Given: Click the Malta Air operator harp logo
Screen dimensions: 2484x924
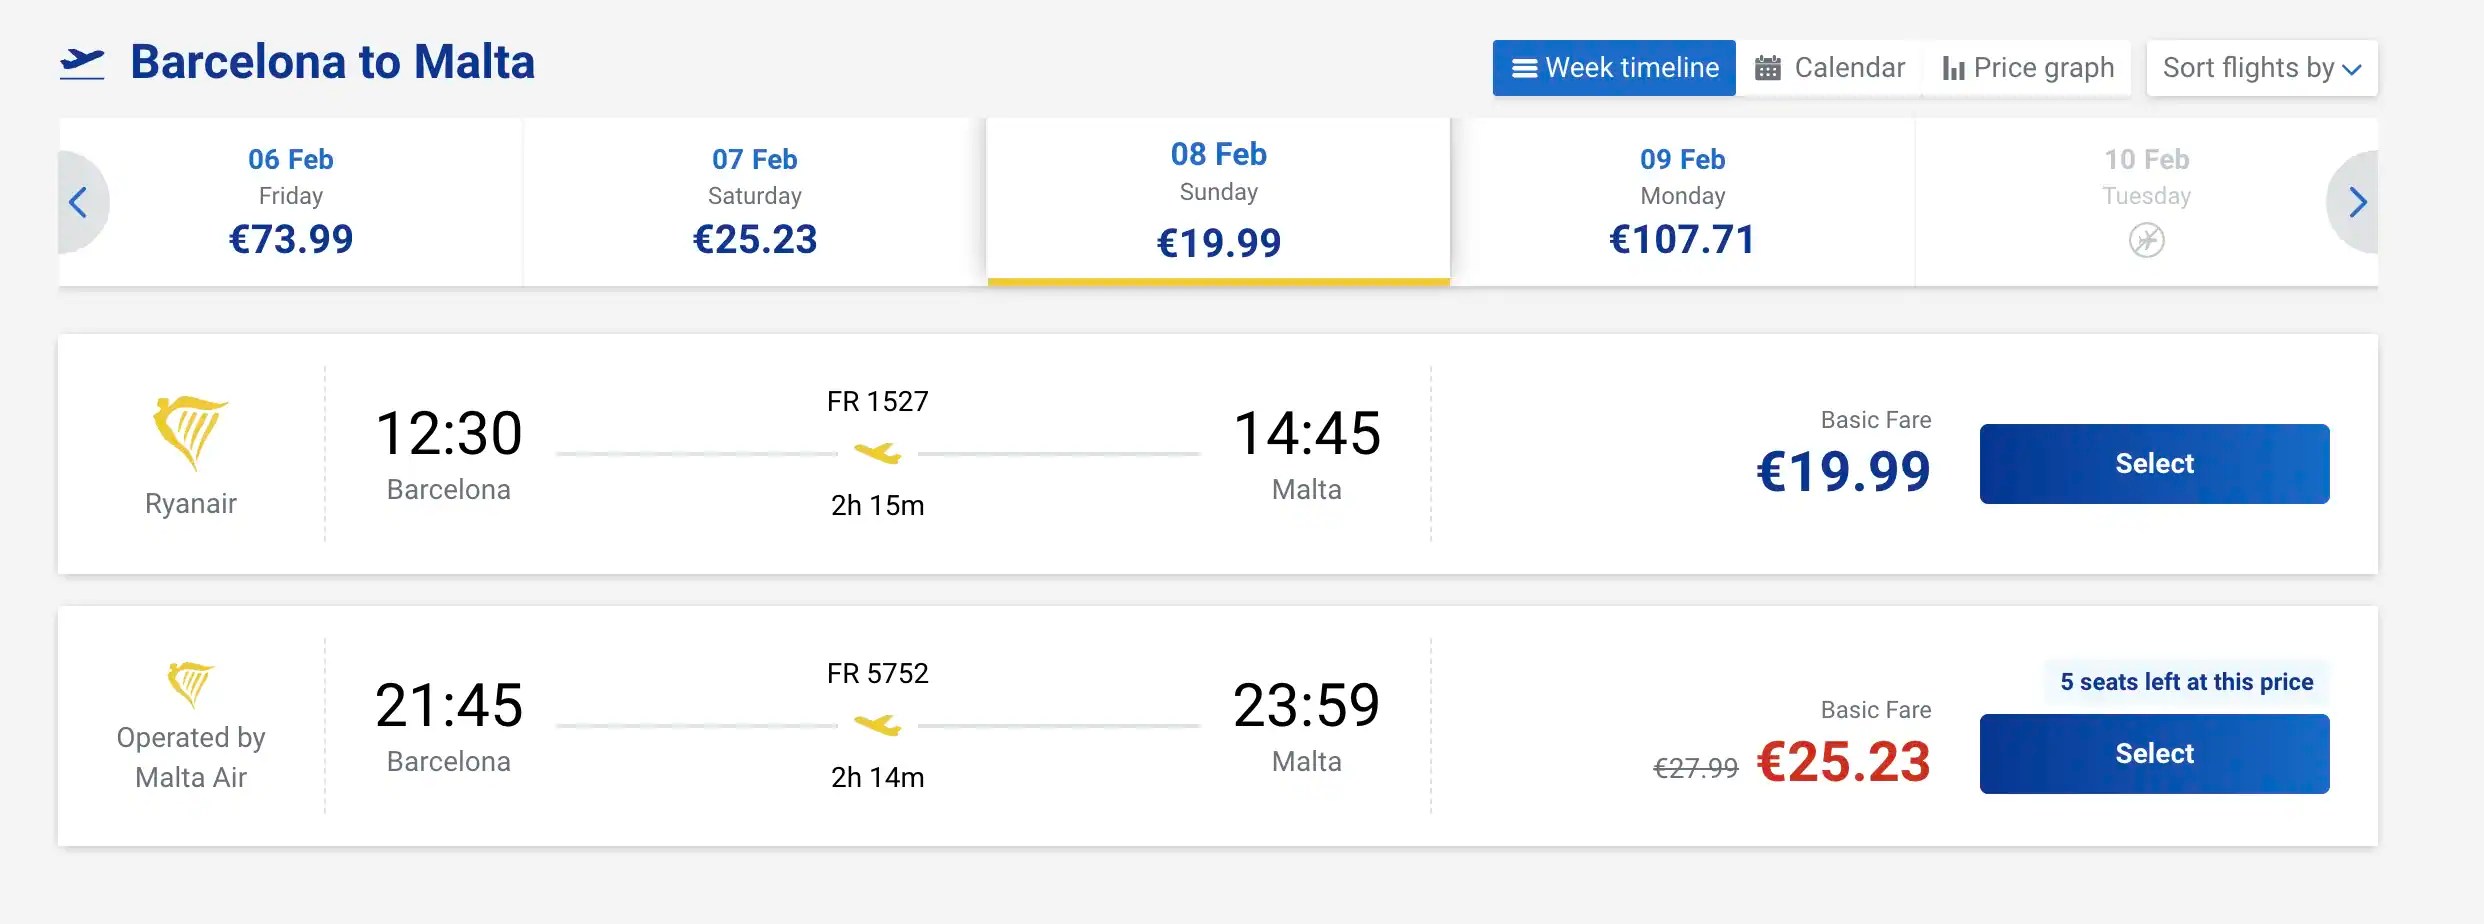Looking at the screenshot, I should coord(190,684).
